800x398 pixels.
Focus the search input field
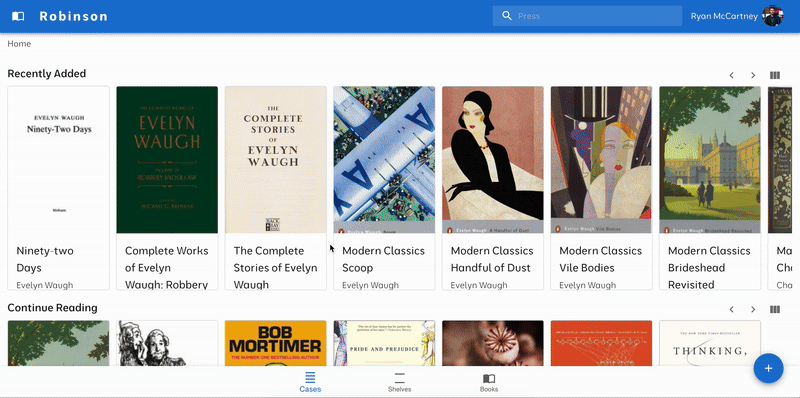[587, 16]
